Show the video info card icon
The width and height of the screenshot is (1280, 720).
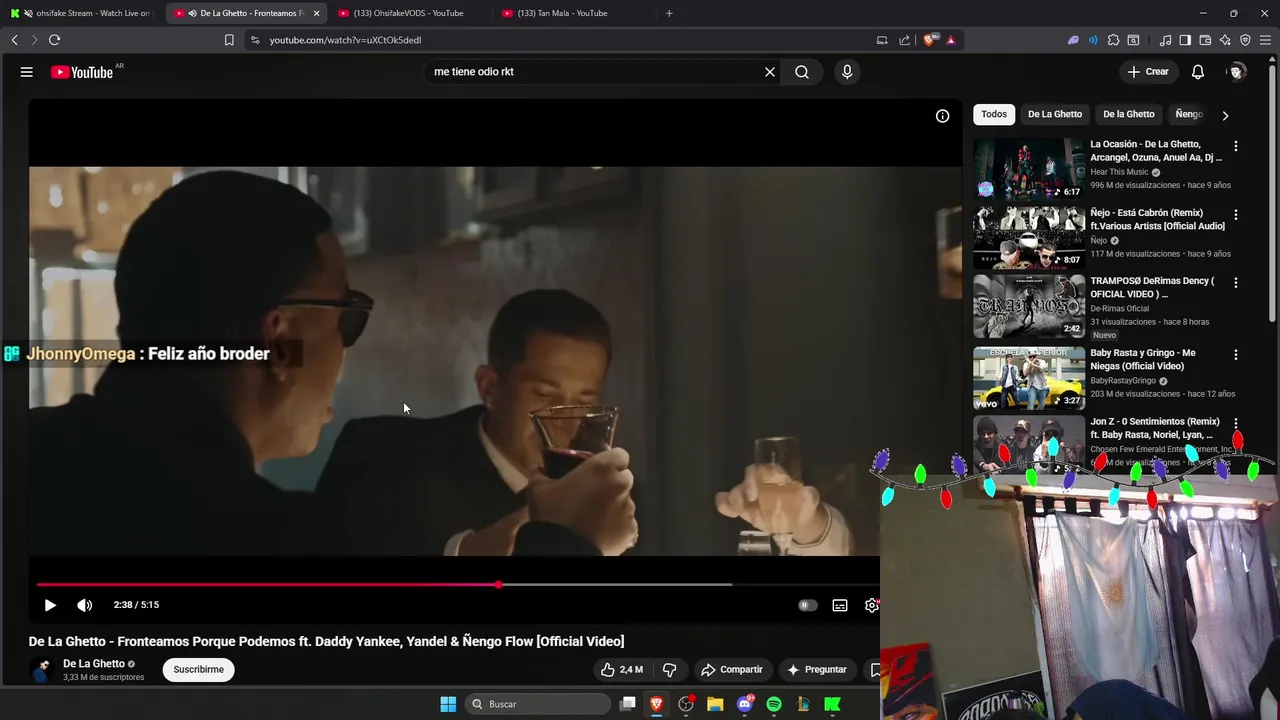pos(942,116)
